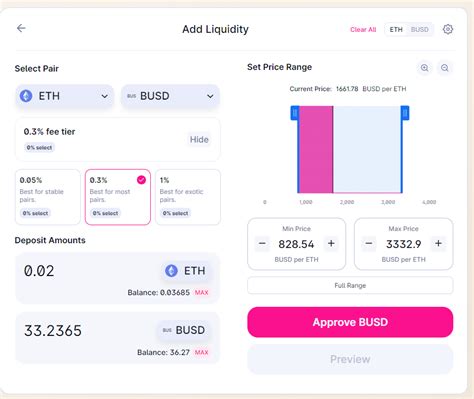This screenshot has height=399, width=474.
Task: Zoom out on the price range chart
Action: 445,68
